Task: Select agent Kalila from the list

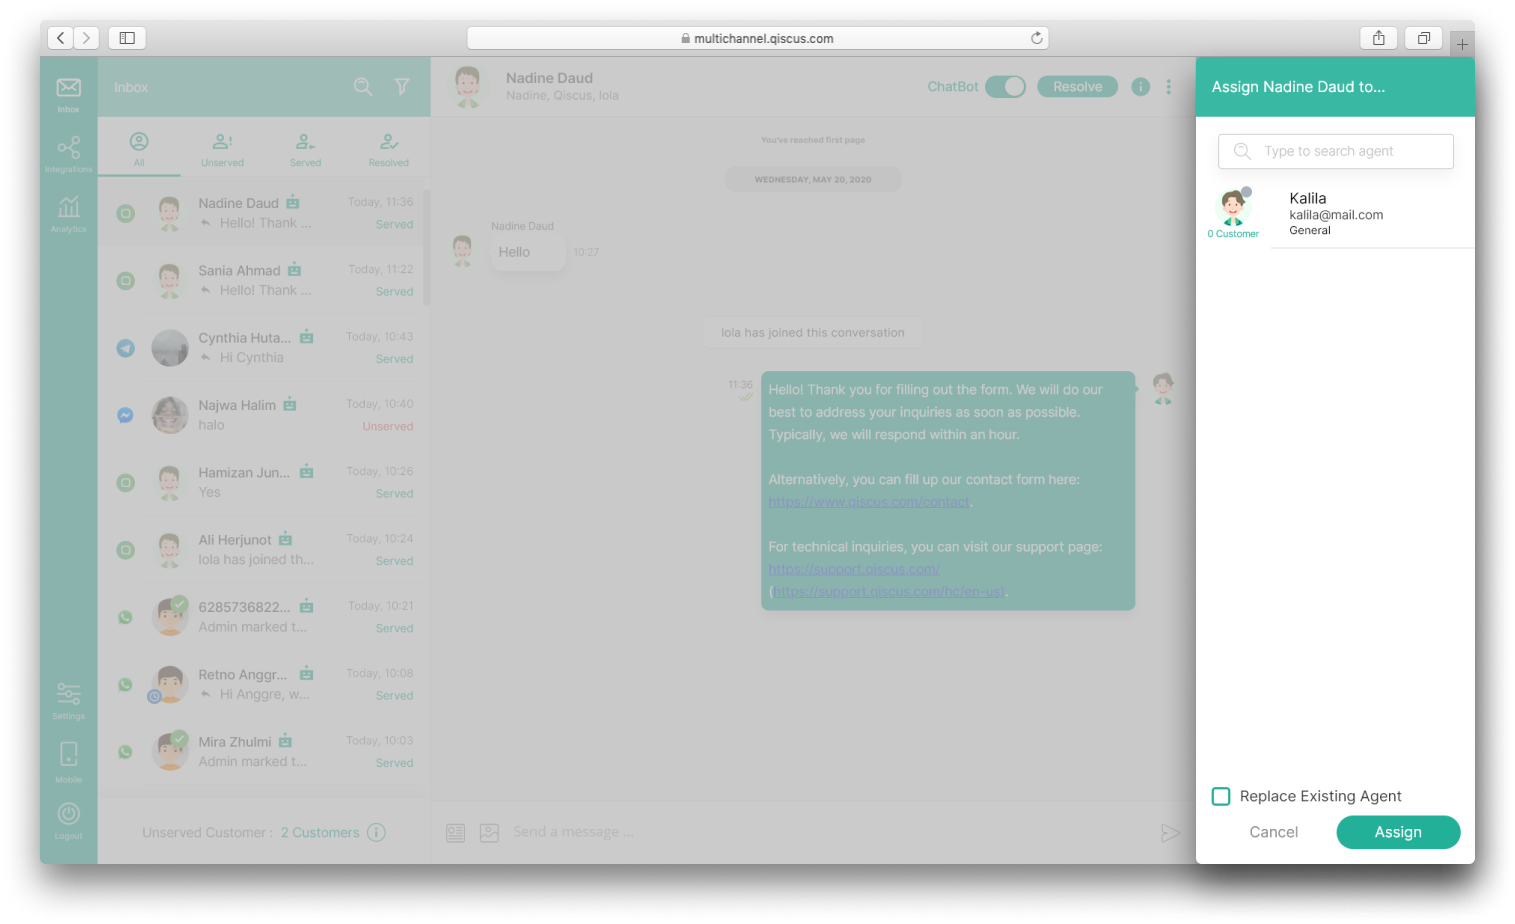Action: pyautogui.click(x=1335, y=213)
